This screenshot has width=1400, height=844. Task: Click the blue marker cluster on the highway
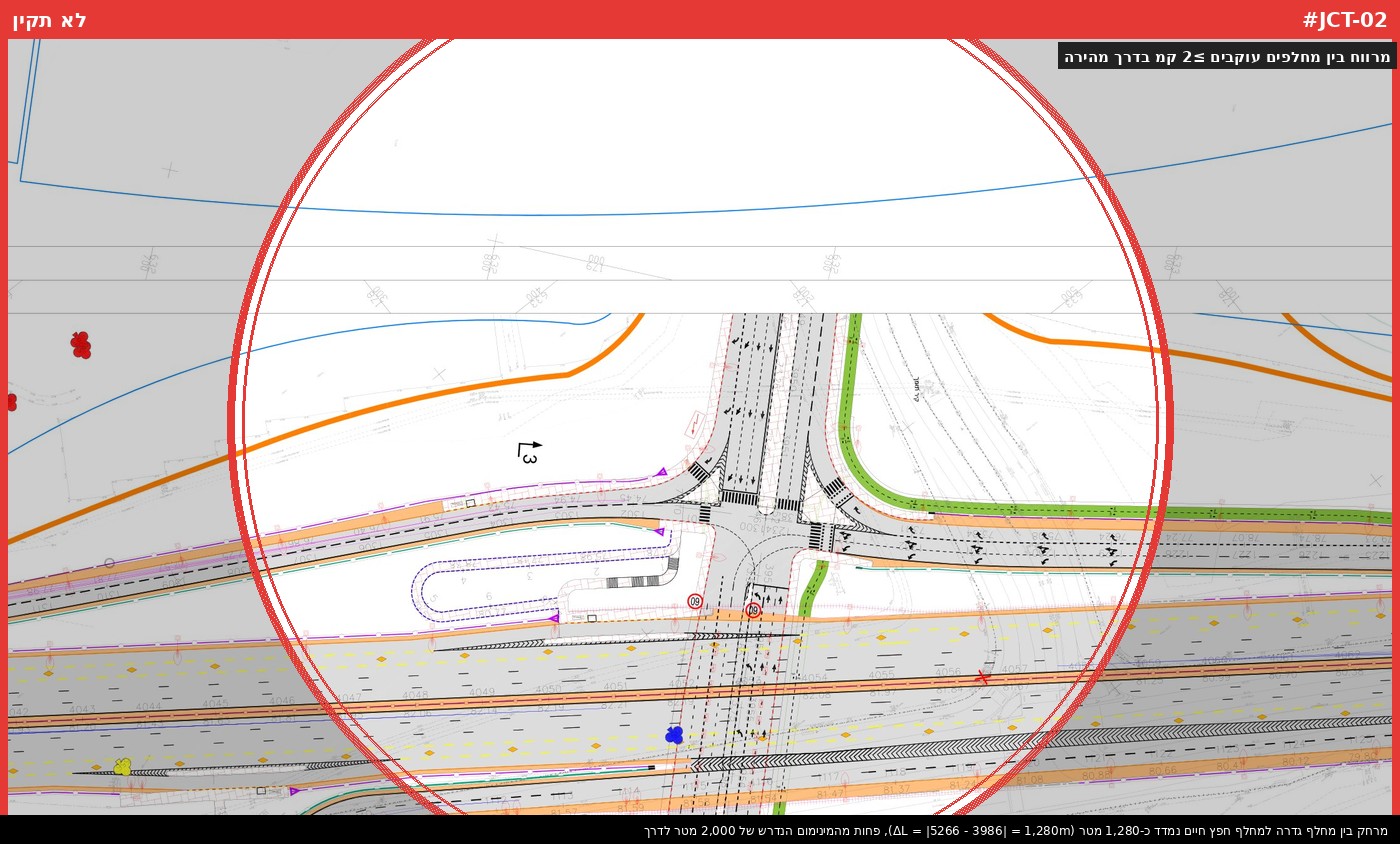point(674,735)
